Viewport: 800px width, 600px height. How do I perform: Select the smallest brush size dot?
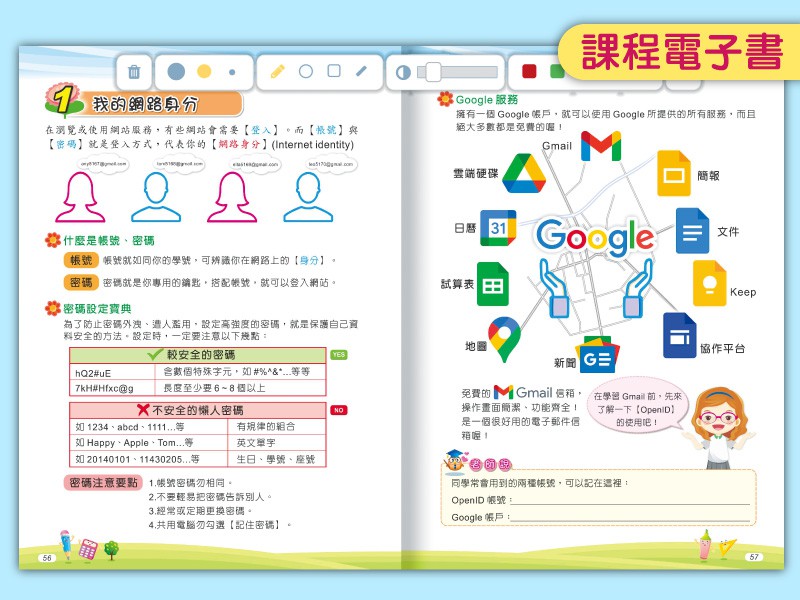232,72
